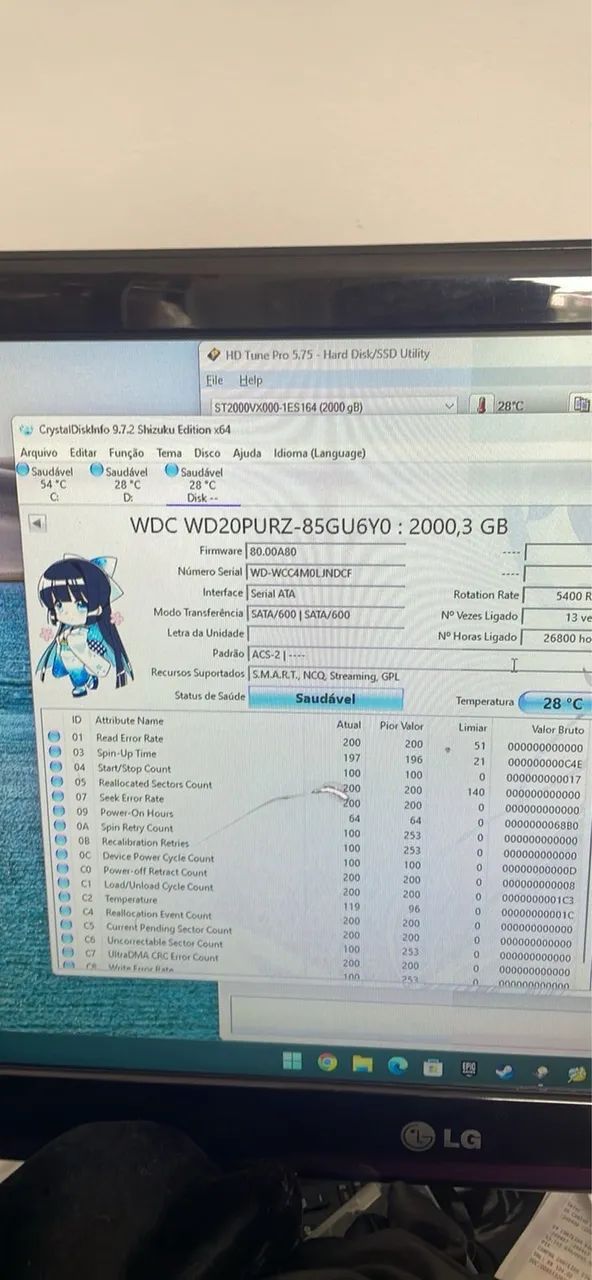Click the transfer mode field SATA/600
This screenshot has width=592, height=1280.
(x=325, y=614)
